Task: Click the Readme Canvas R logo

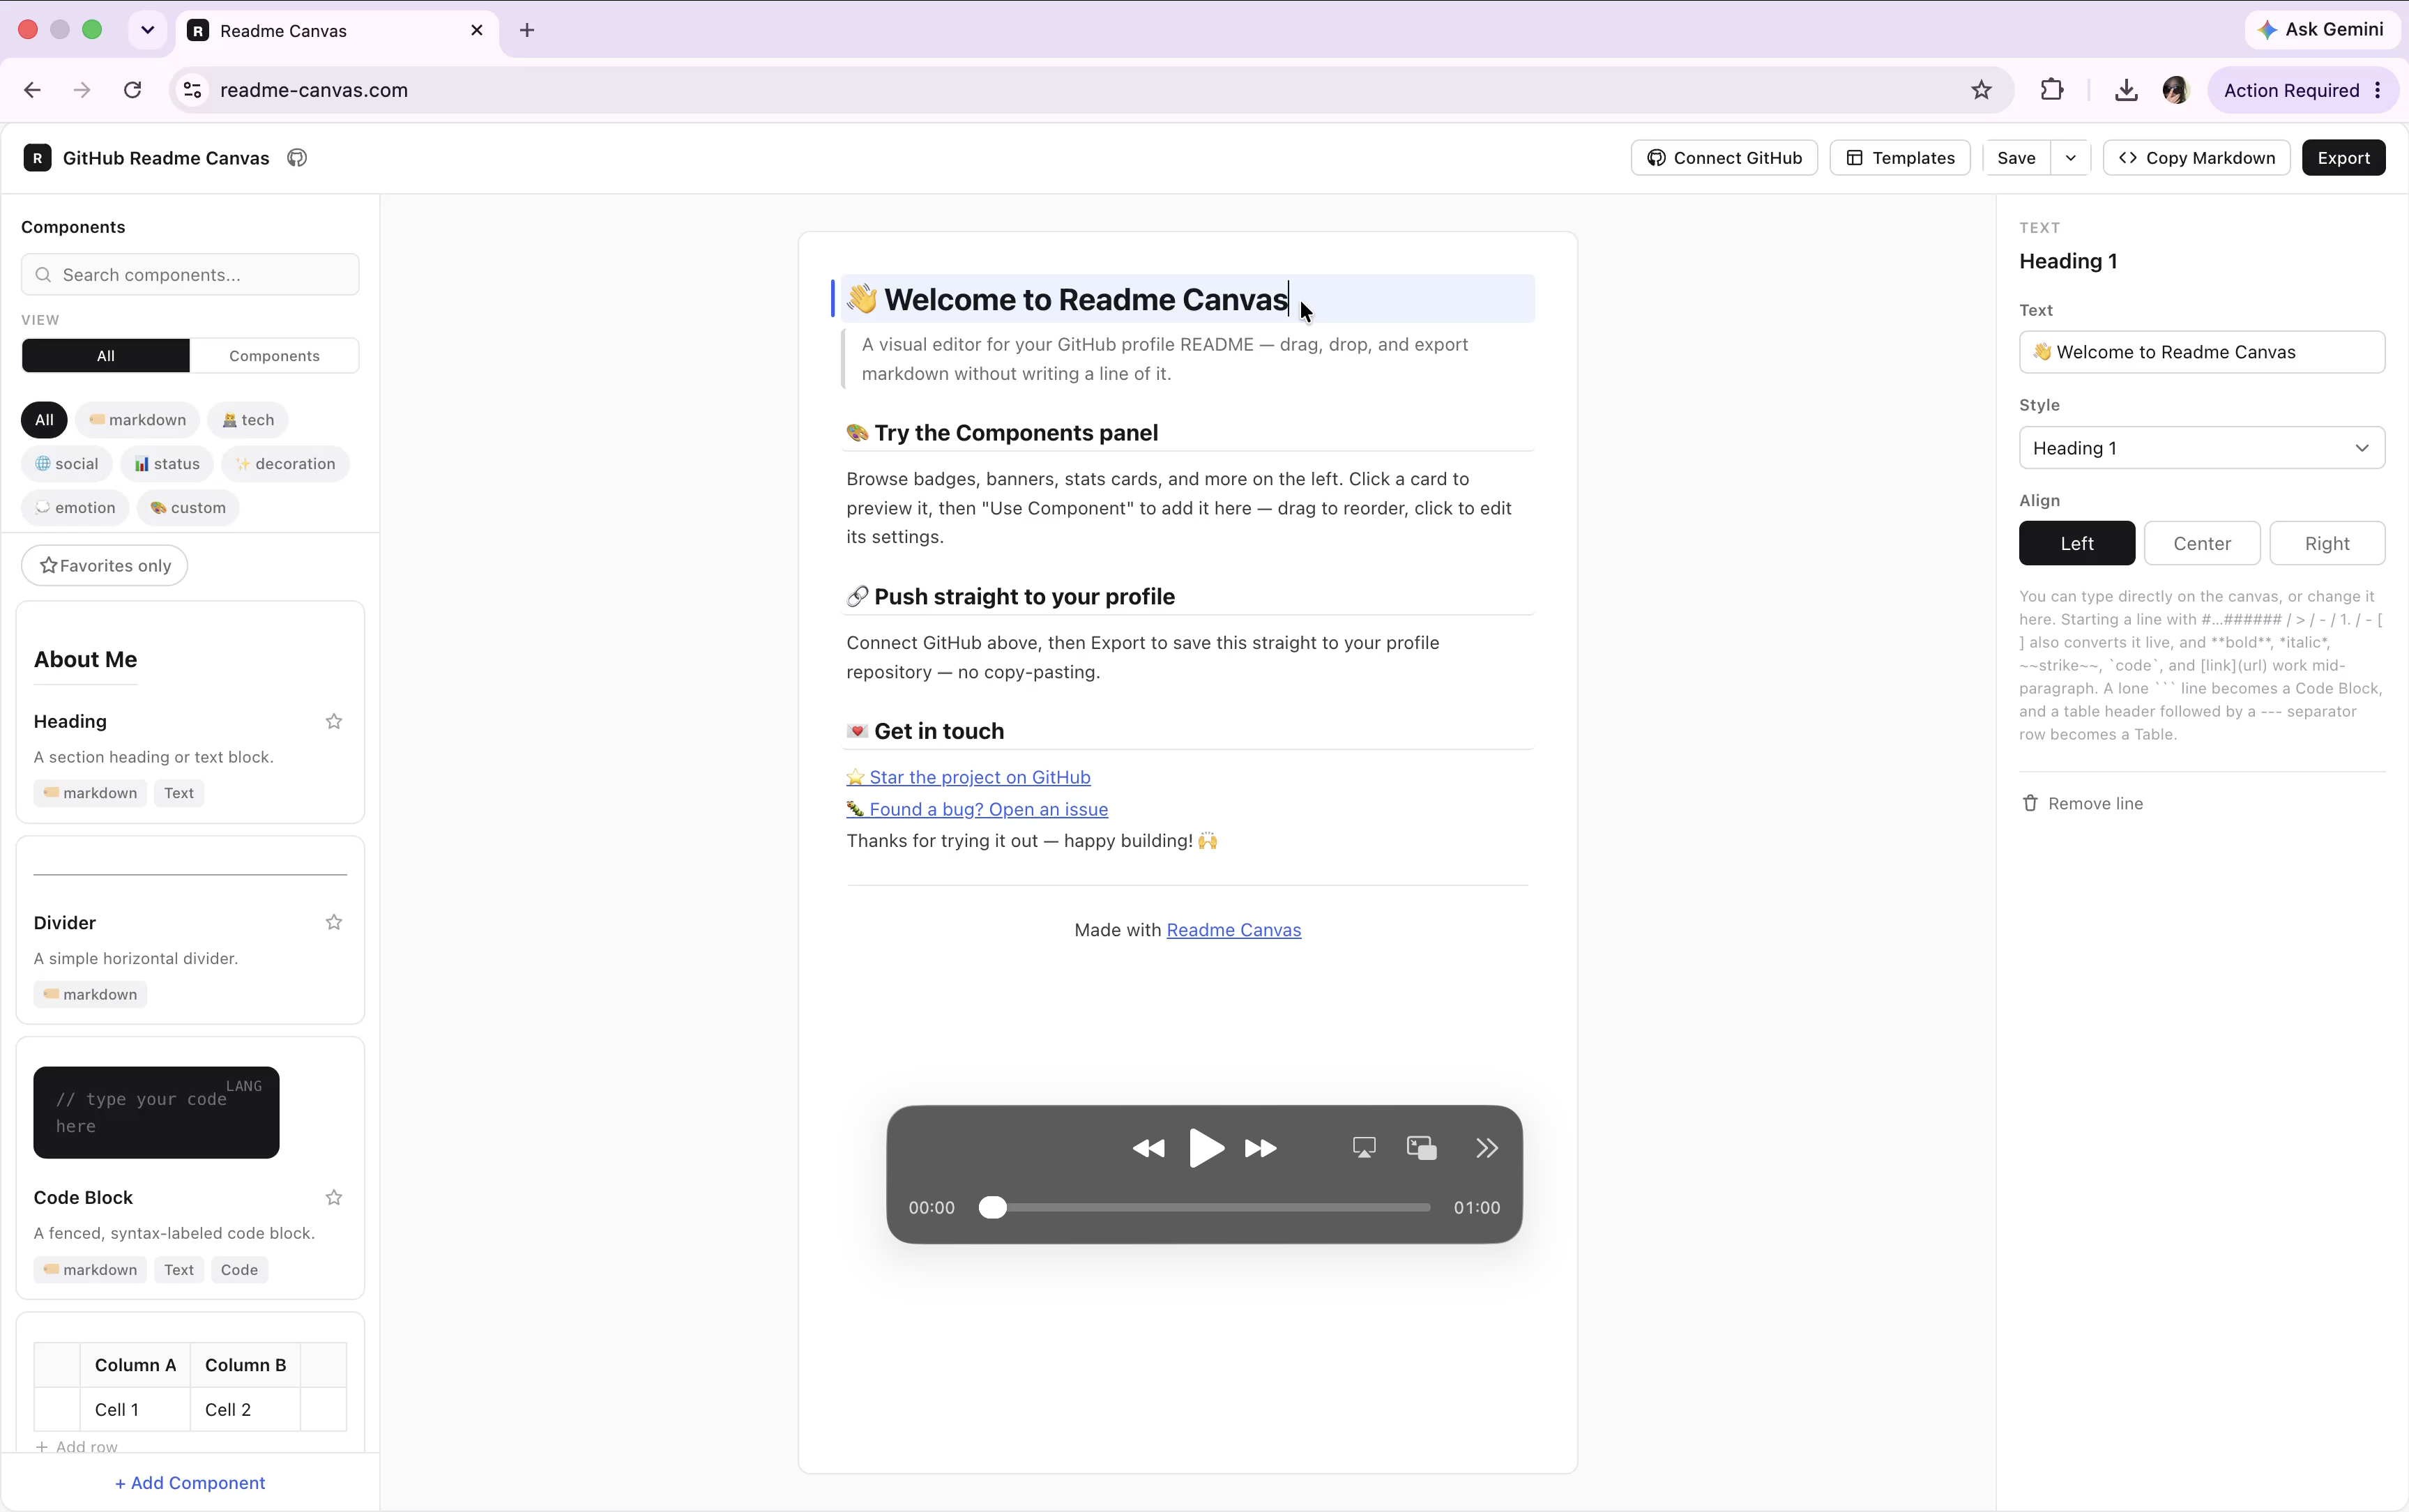Action: coord(37,158)
